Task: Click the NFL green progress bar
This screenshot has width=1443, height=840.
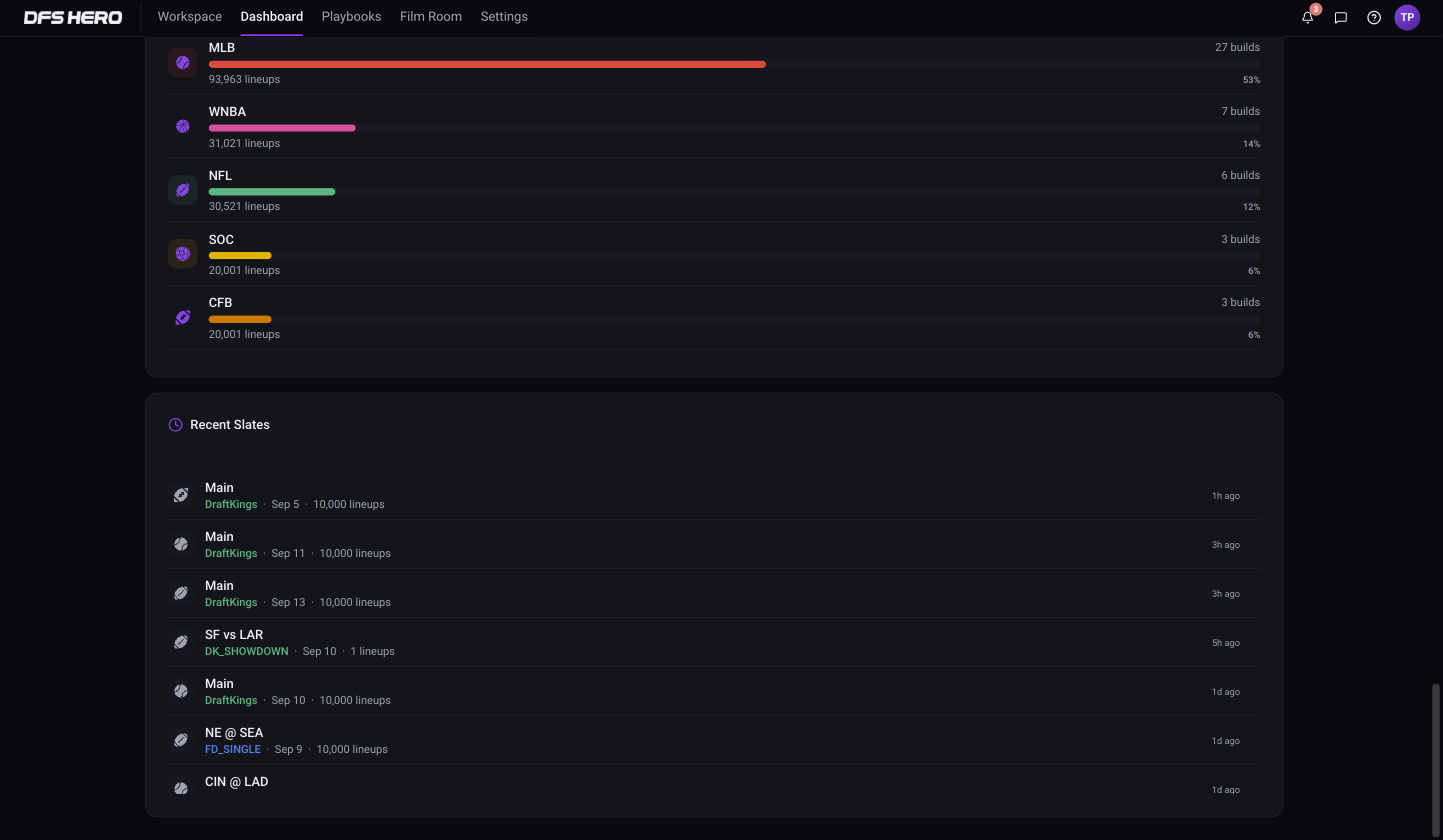Action: click(x=272, y=191)
